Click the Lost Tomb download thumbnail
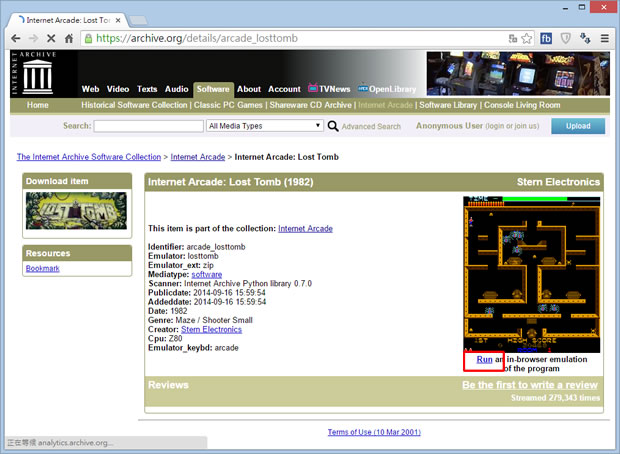This screenshot has height=454, width=620. click(76, 210)
